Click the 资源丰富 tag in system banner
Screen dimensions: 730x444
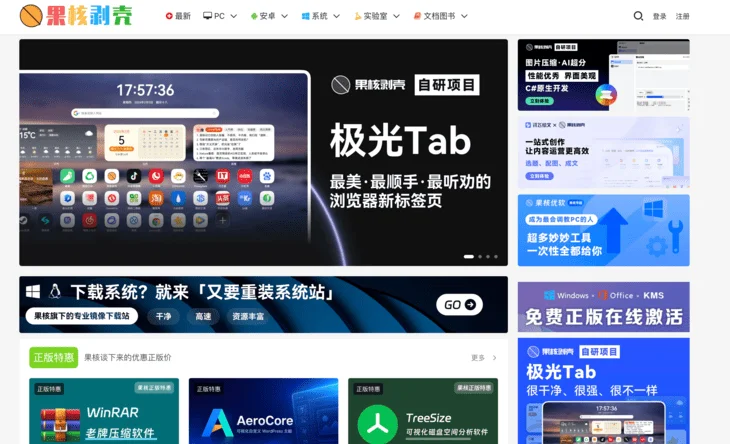pyautogui.click(x=248, y=316)
